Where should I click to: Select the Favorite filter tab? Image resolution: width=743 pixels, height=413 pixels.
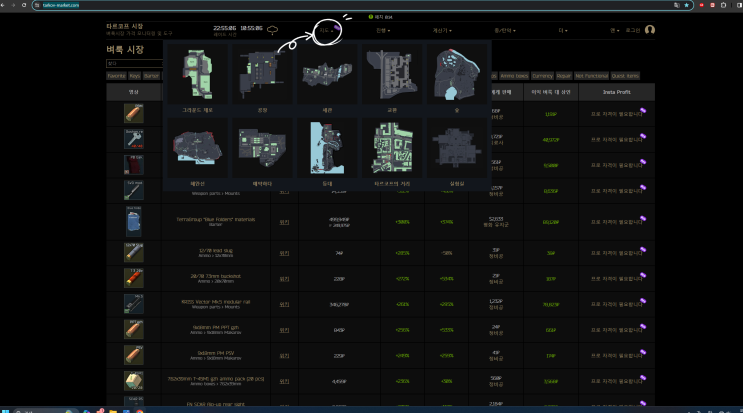(x=116, y=76)
